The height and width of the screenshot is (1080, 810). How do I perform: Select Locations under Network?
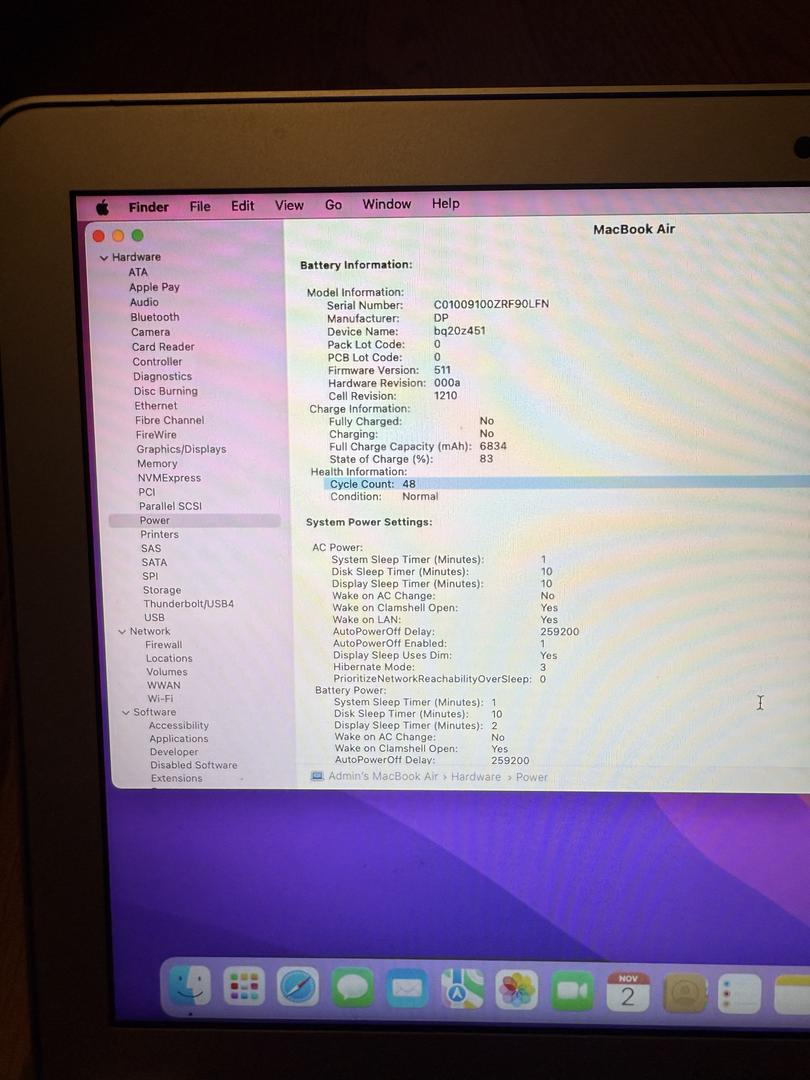(169, 658)
